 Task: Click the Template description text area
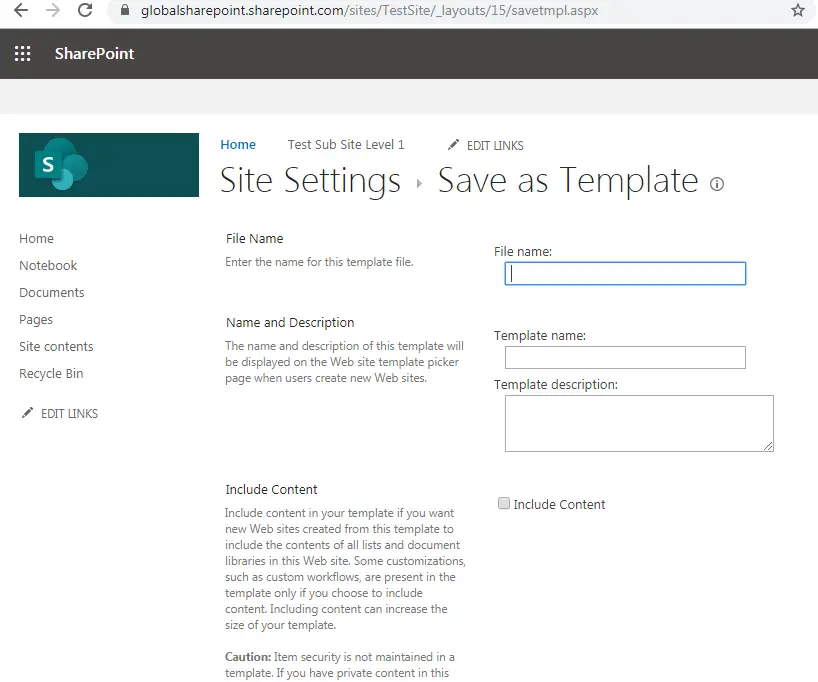pos(639,423)
